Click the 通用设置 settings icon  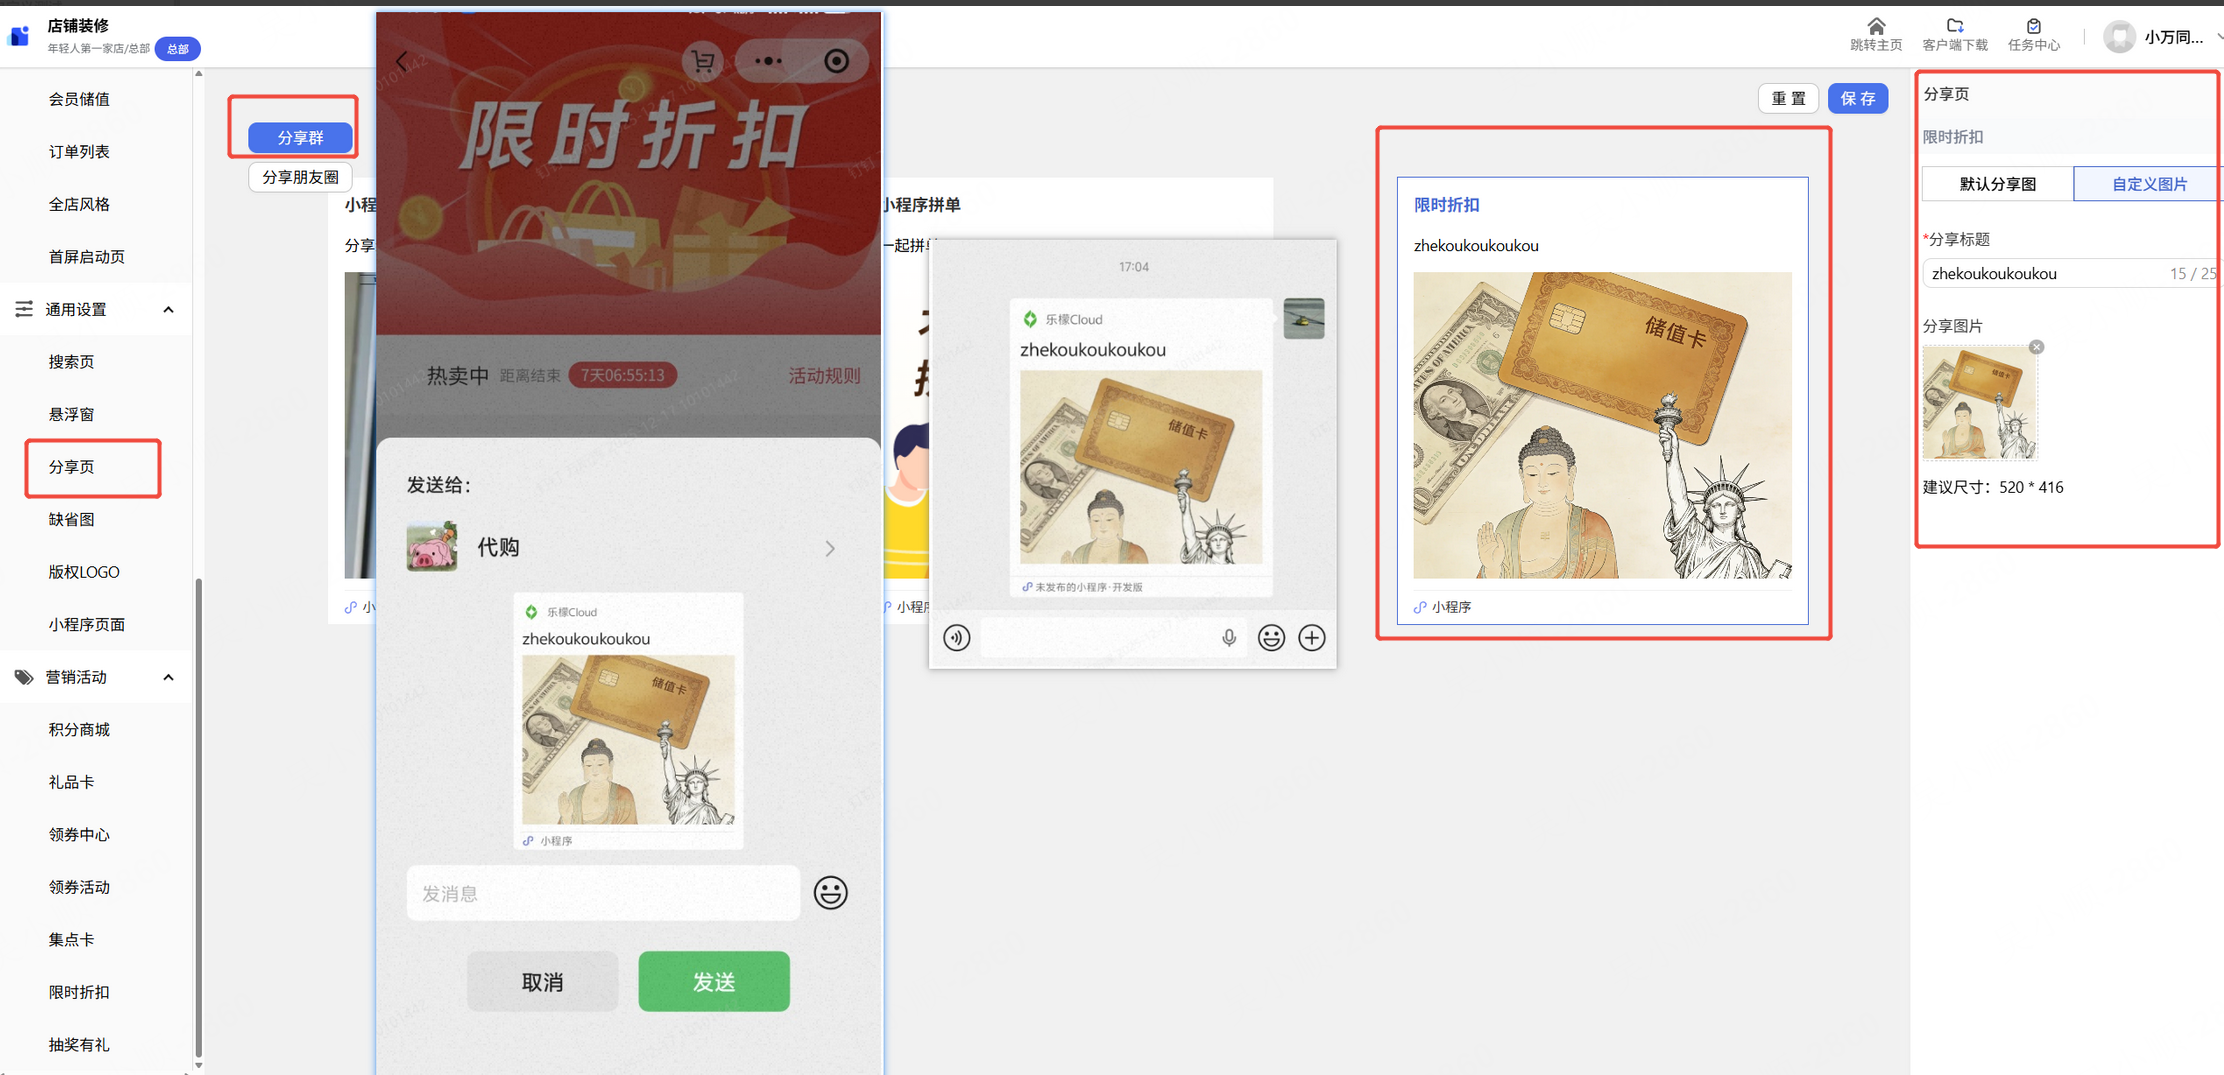[x=24, y=309]
